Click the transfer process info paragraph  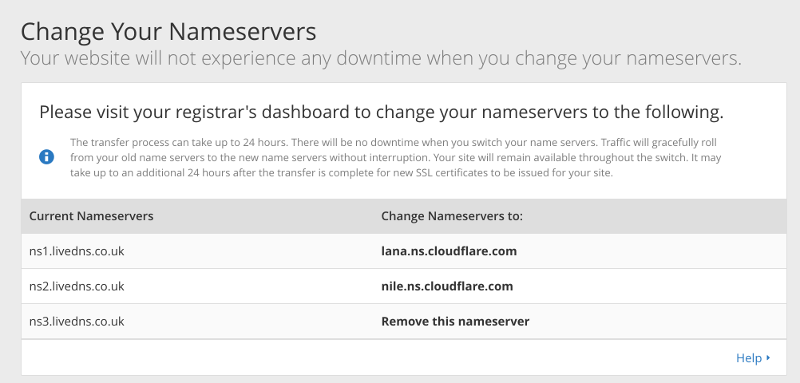395,157
